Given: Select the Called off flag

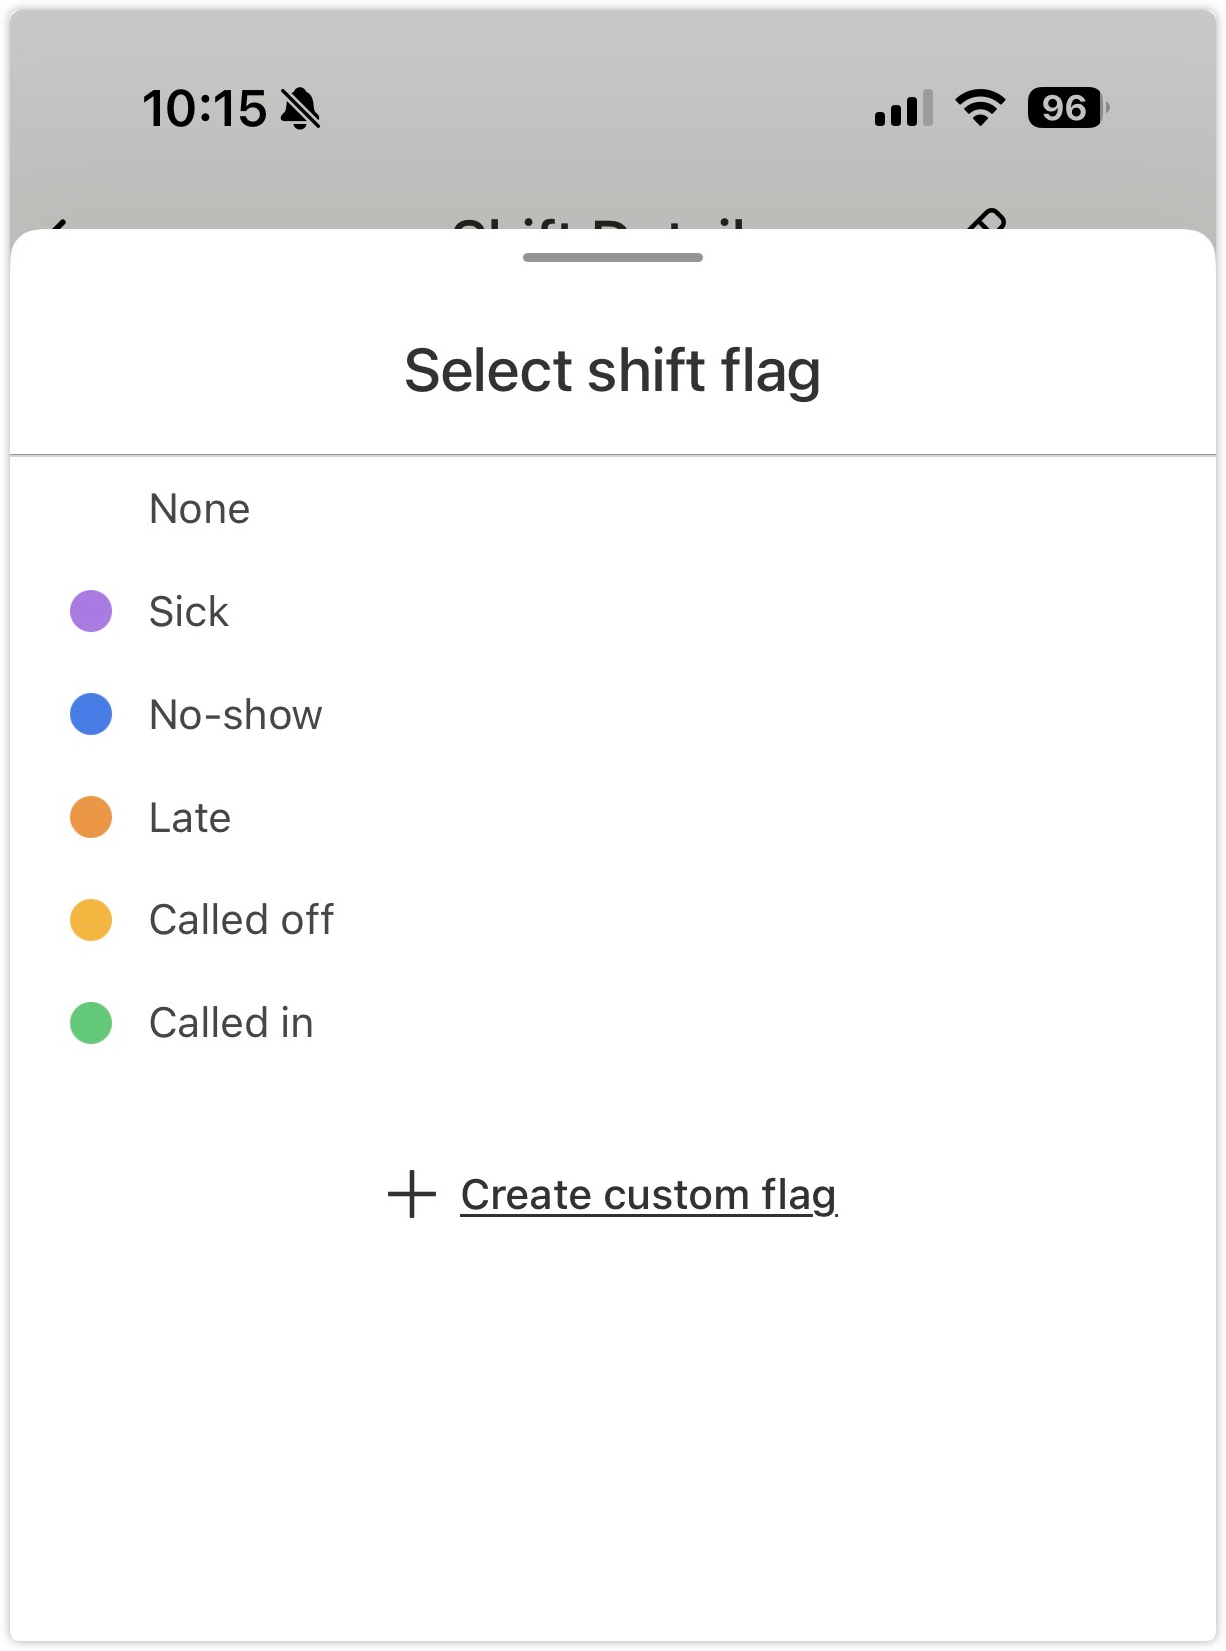Looking at the screenshot, I should click(x=612, y=920).
